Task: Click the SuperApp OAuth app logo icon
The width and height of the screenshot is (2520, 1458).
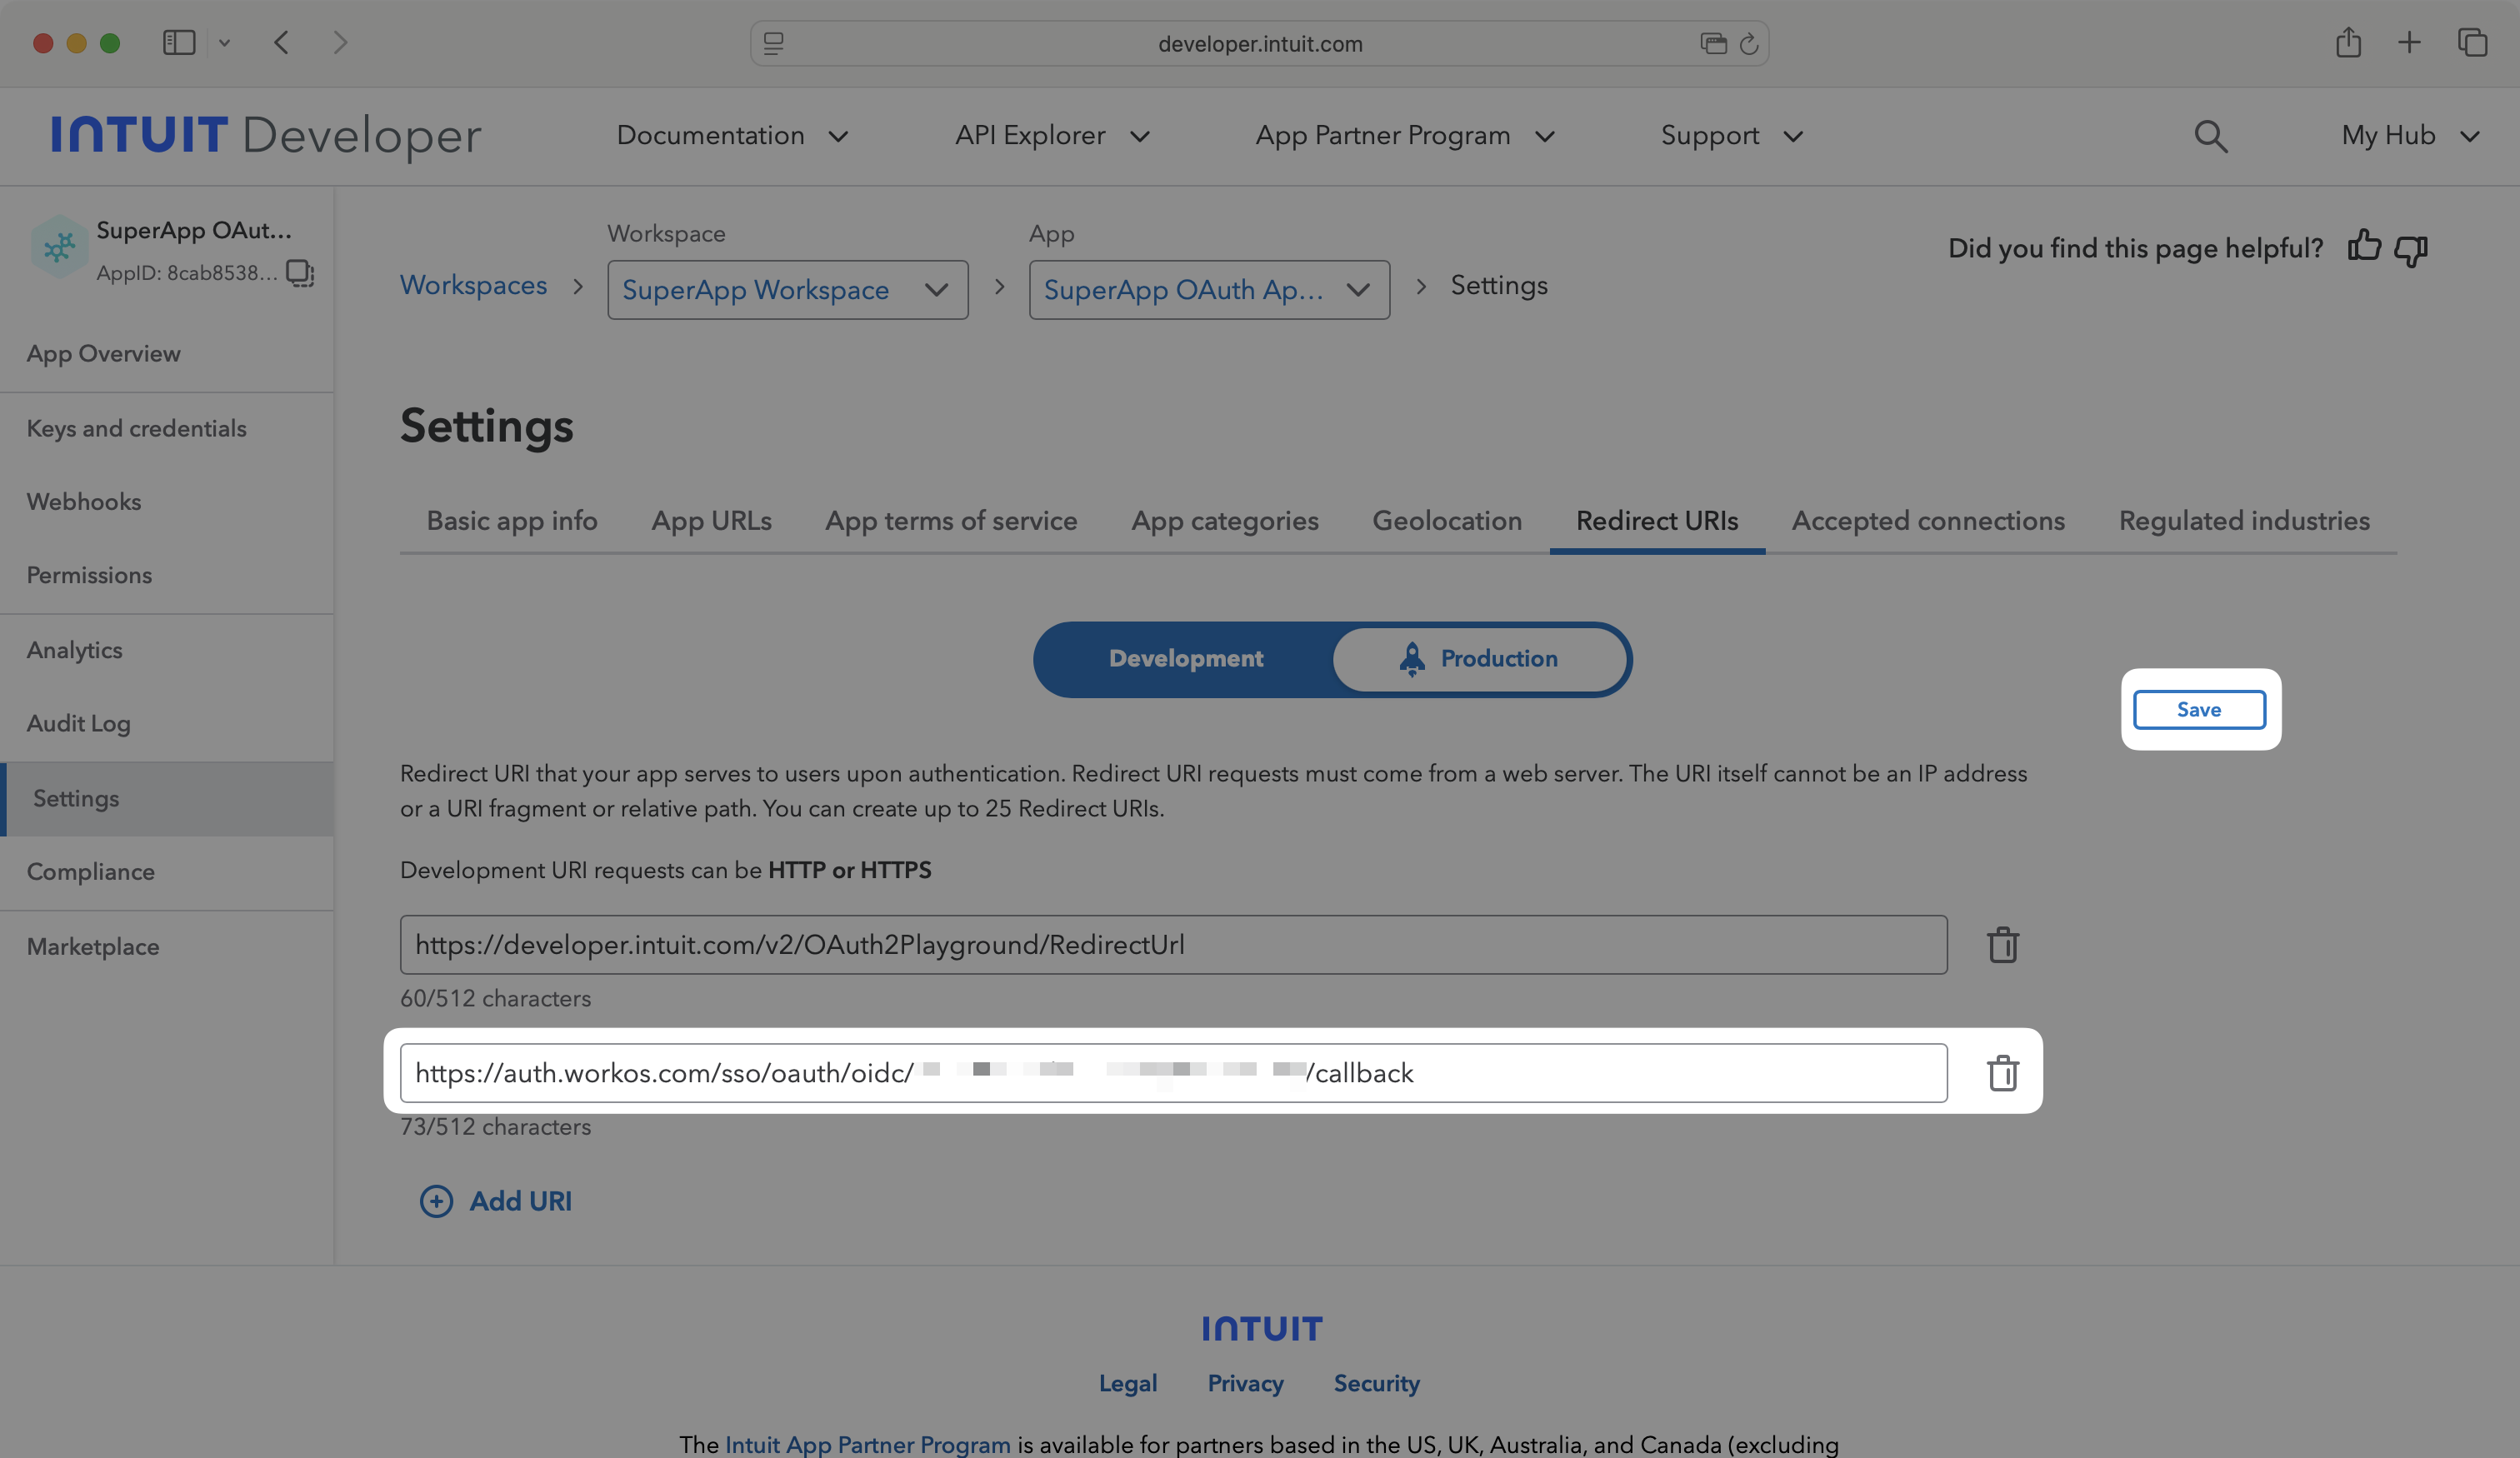Action: [x=58, y=246]
